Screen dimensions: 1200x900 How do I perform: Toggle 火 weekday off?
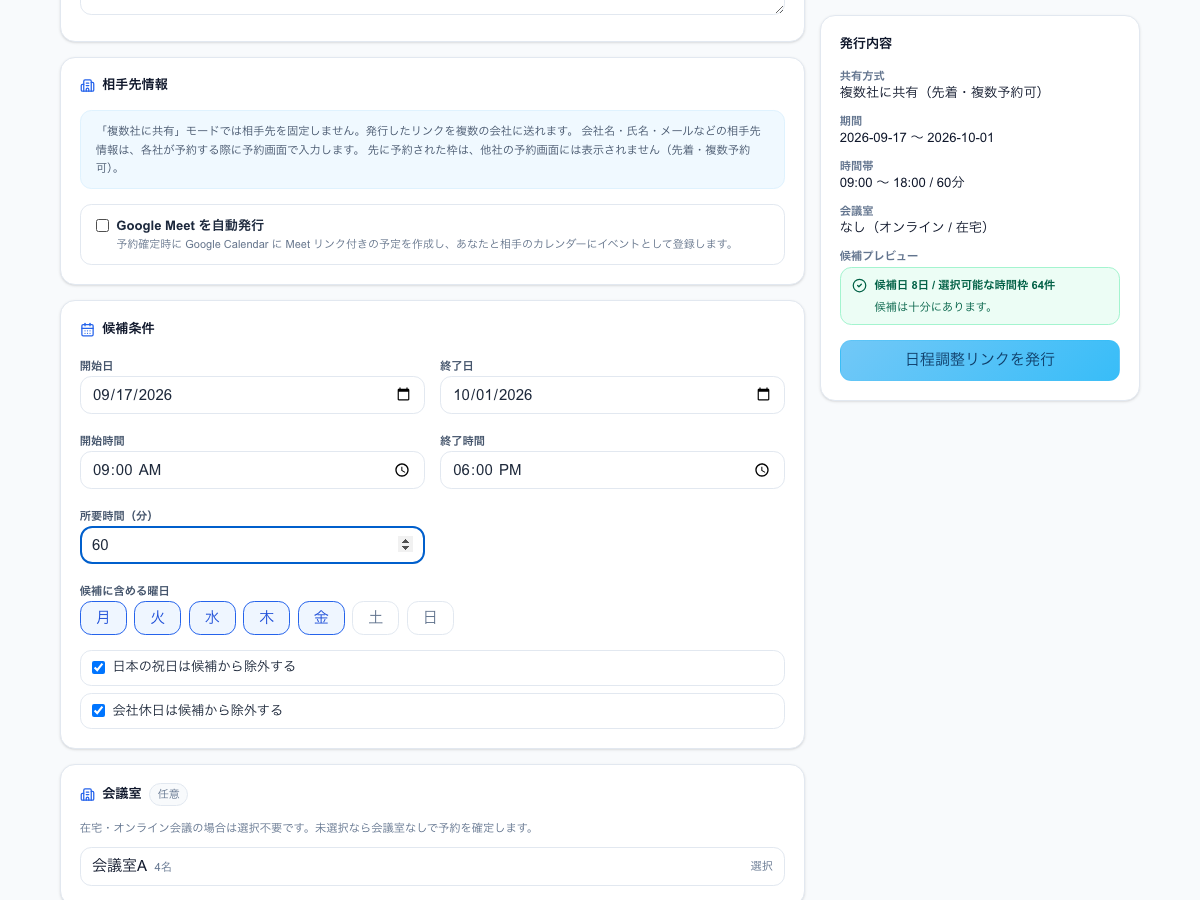point(158,618)
